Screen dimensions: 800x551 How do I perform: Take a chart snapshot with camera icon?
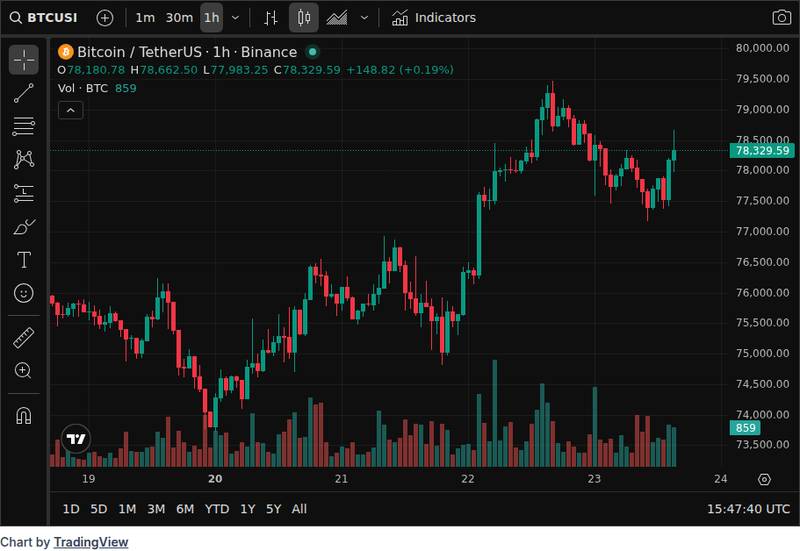(x=781, y=18)
